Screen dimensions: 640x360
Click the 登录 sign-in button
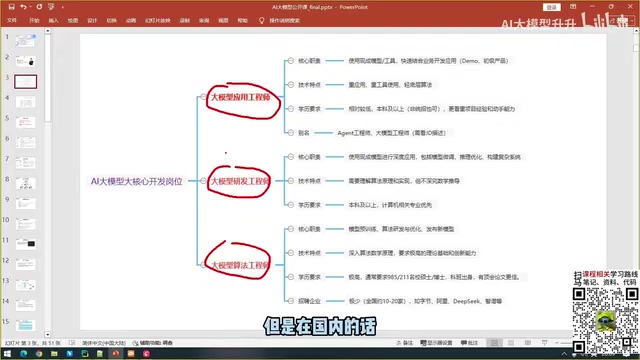point(551,7)
